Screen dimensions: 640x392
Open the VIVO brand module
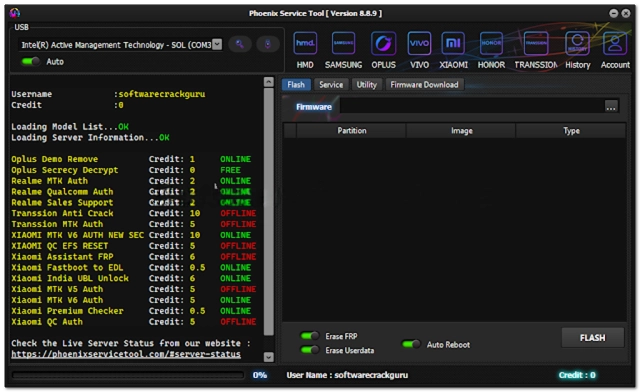(419, 50)
